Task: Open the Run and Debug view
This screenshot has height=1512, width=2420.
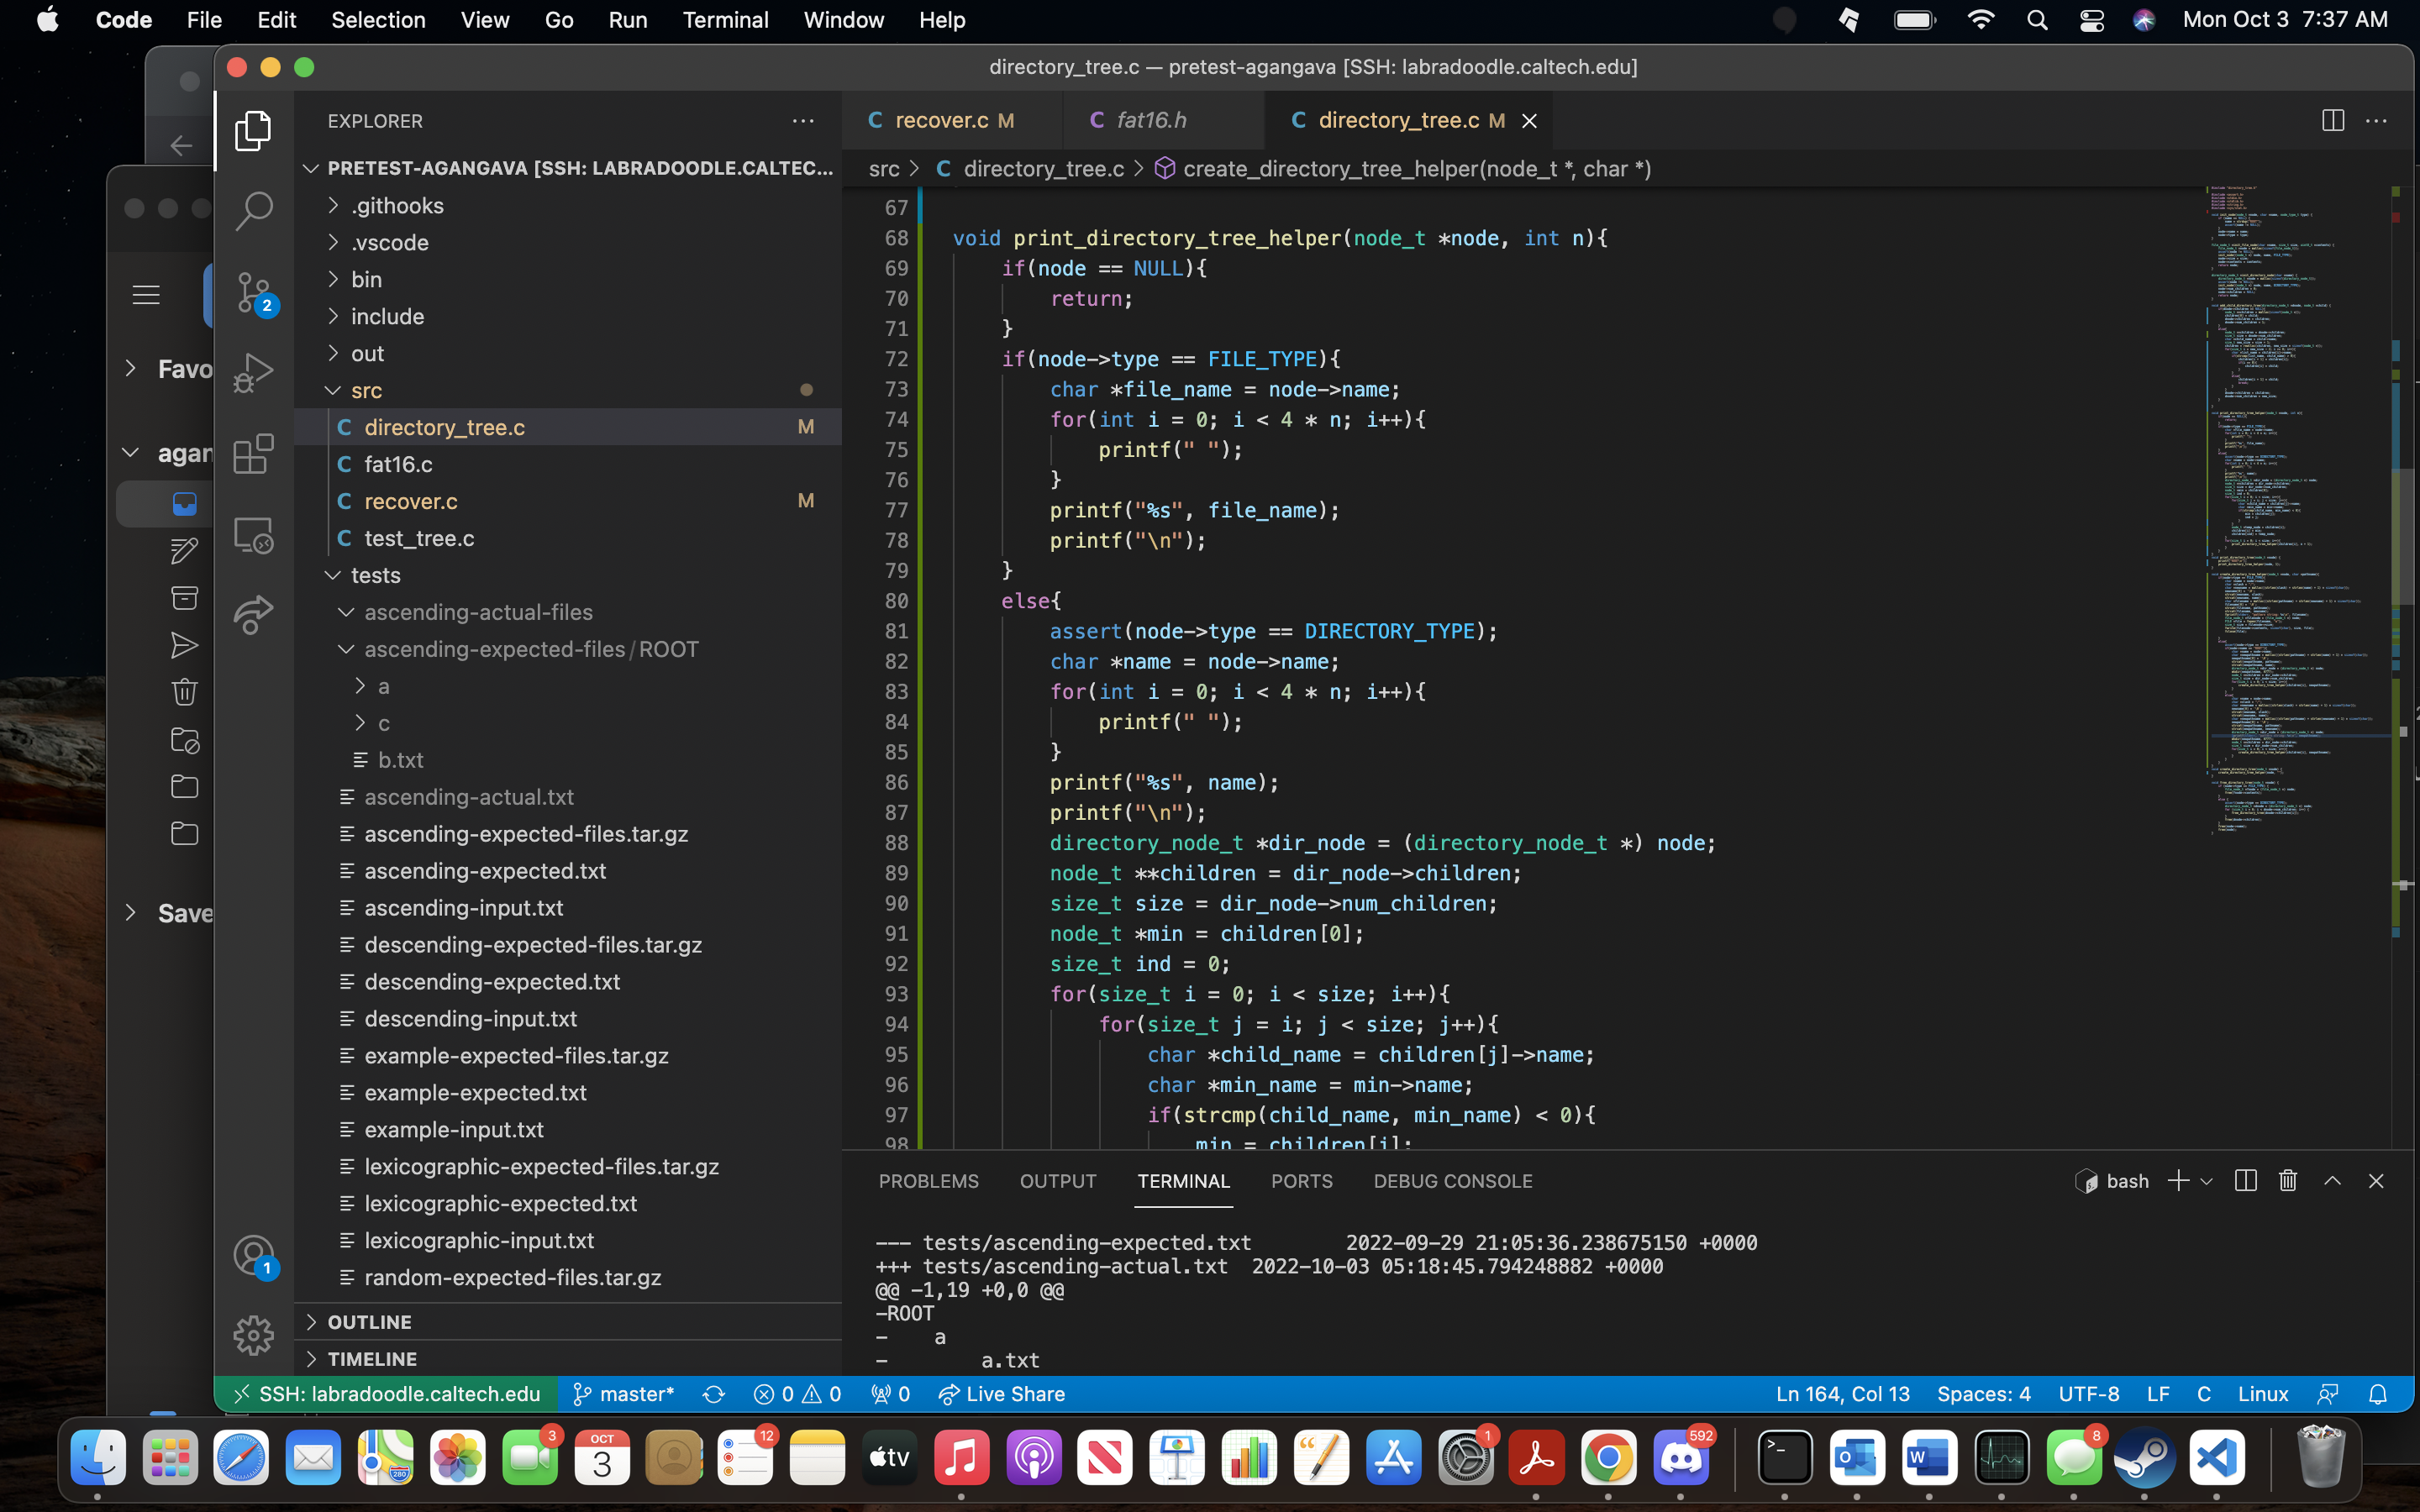Action: 253,373
